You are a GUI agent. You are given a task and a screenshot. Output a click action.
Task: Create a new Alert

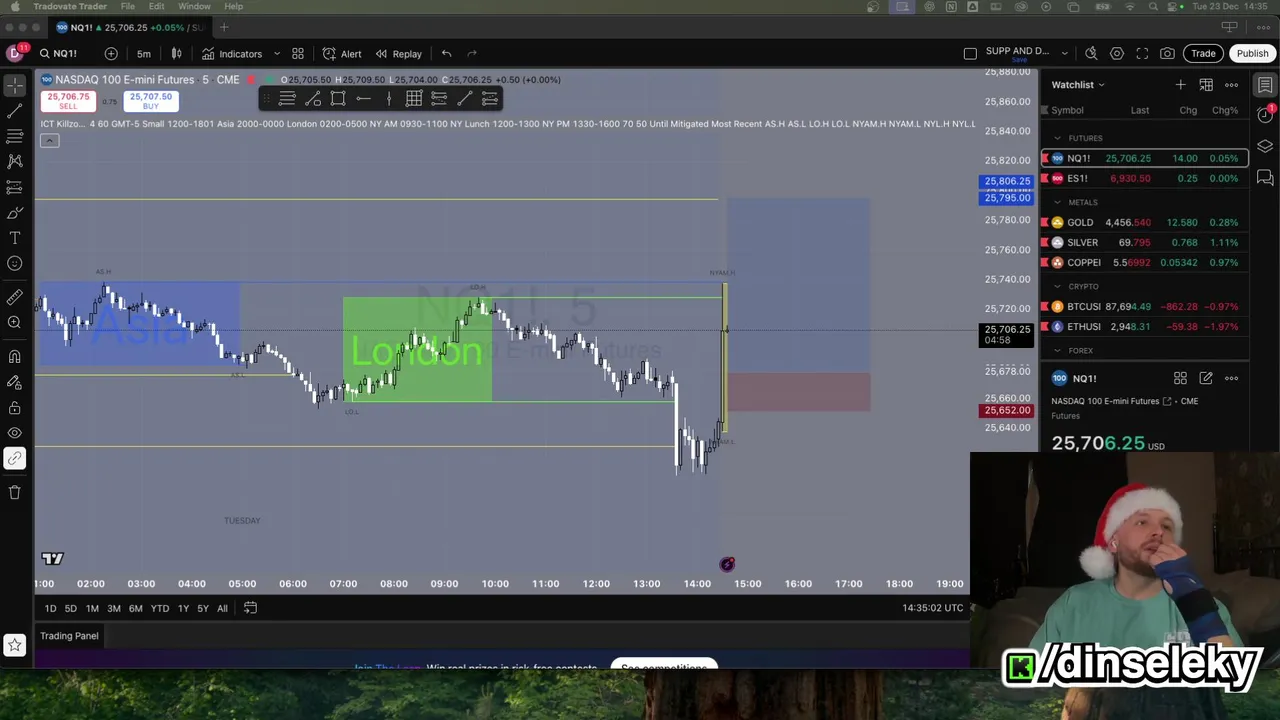(342, 54)
